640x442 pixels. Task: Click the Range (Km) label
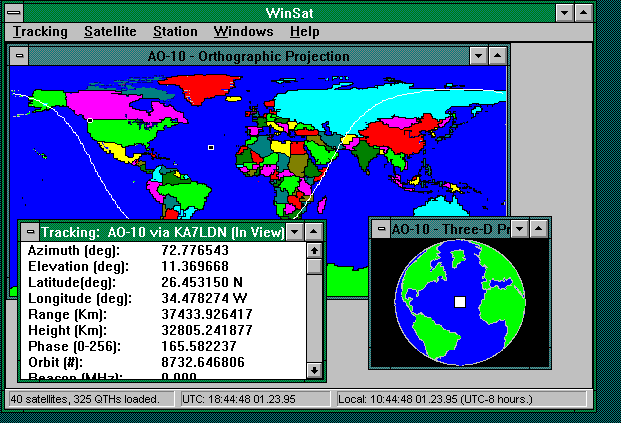coord(67,315)
